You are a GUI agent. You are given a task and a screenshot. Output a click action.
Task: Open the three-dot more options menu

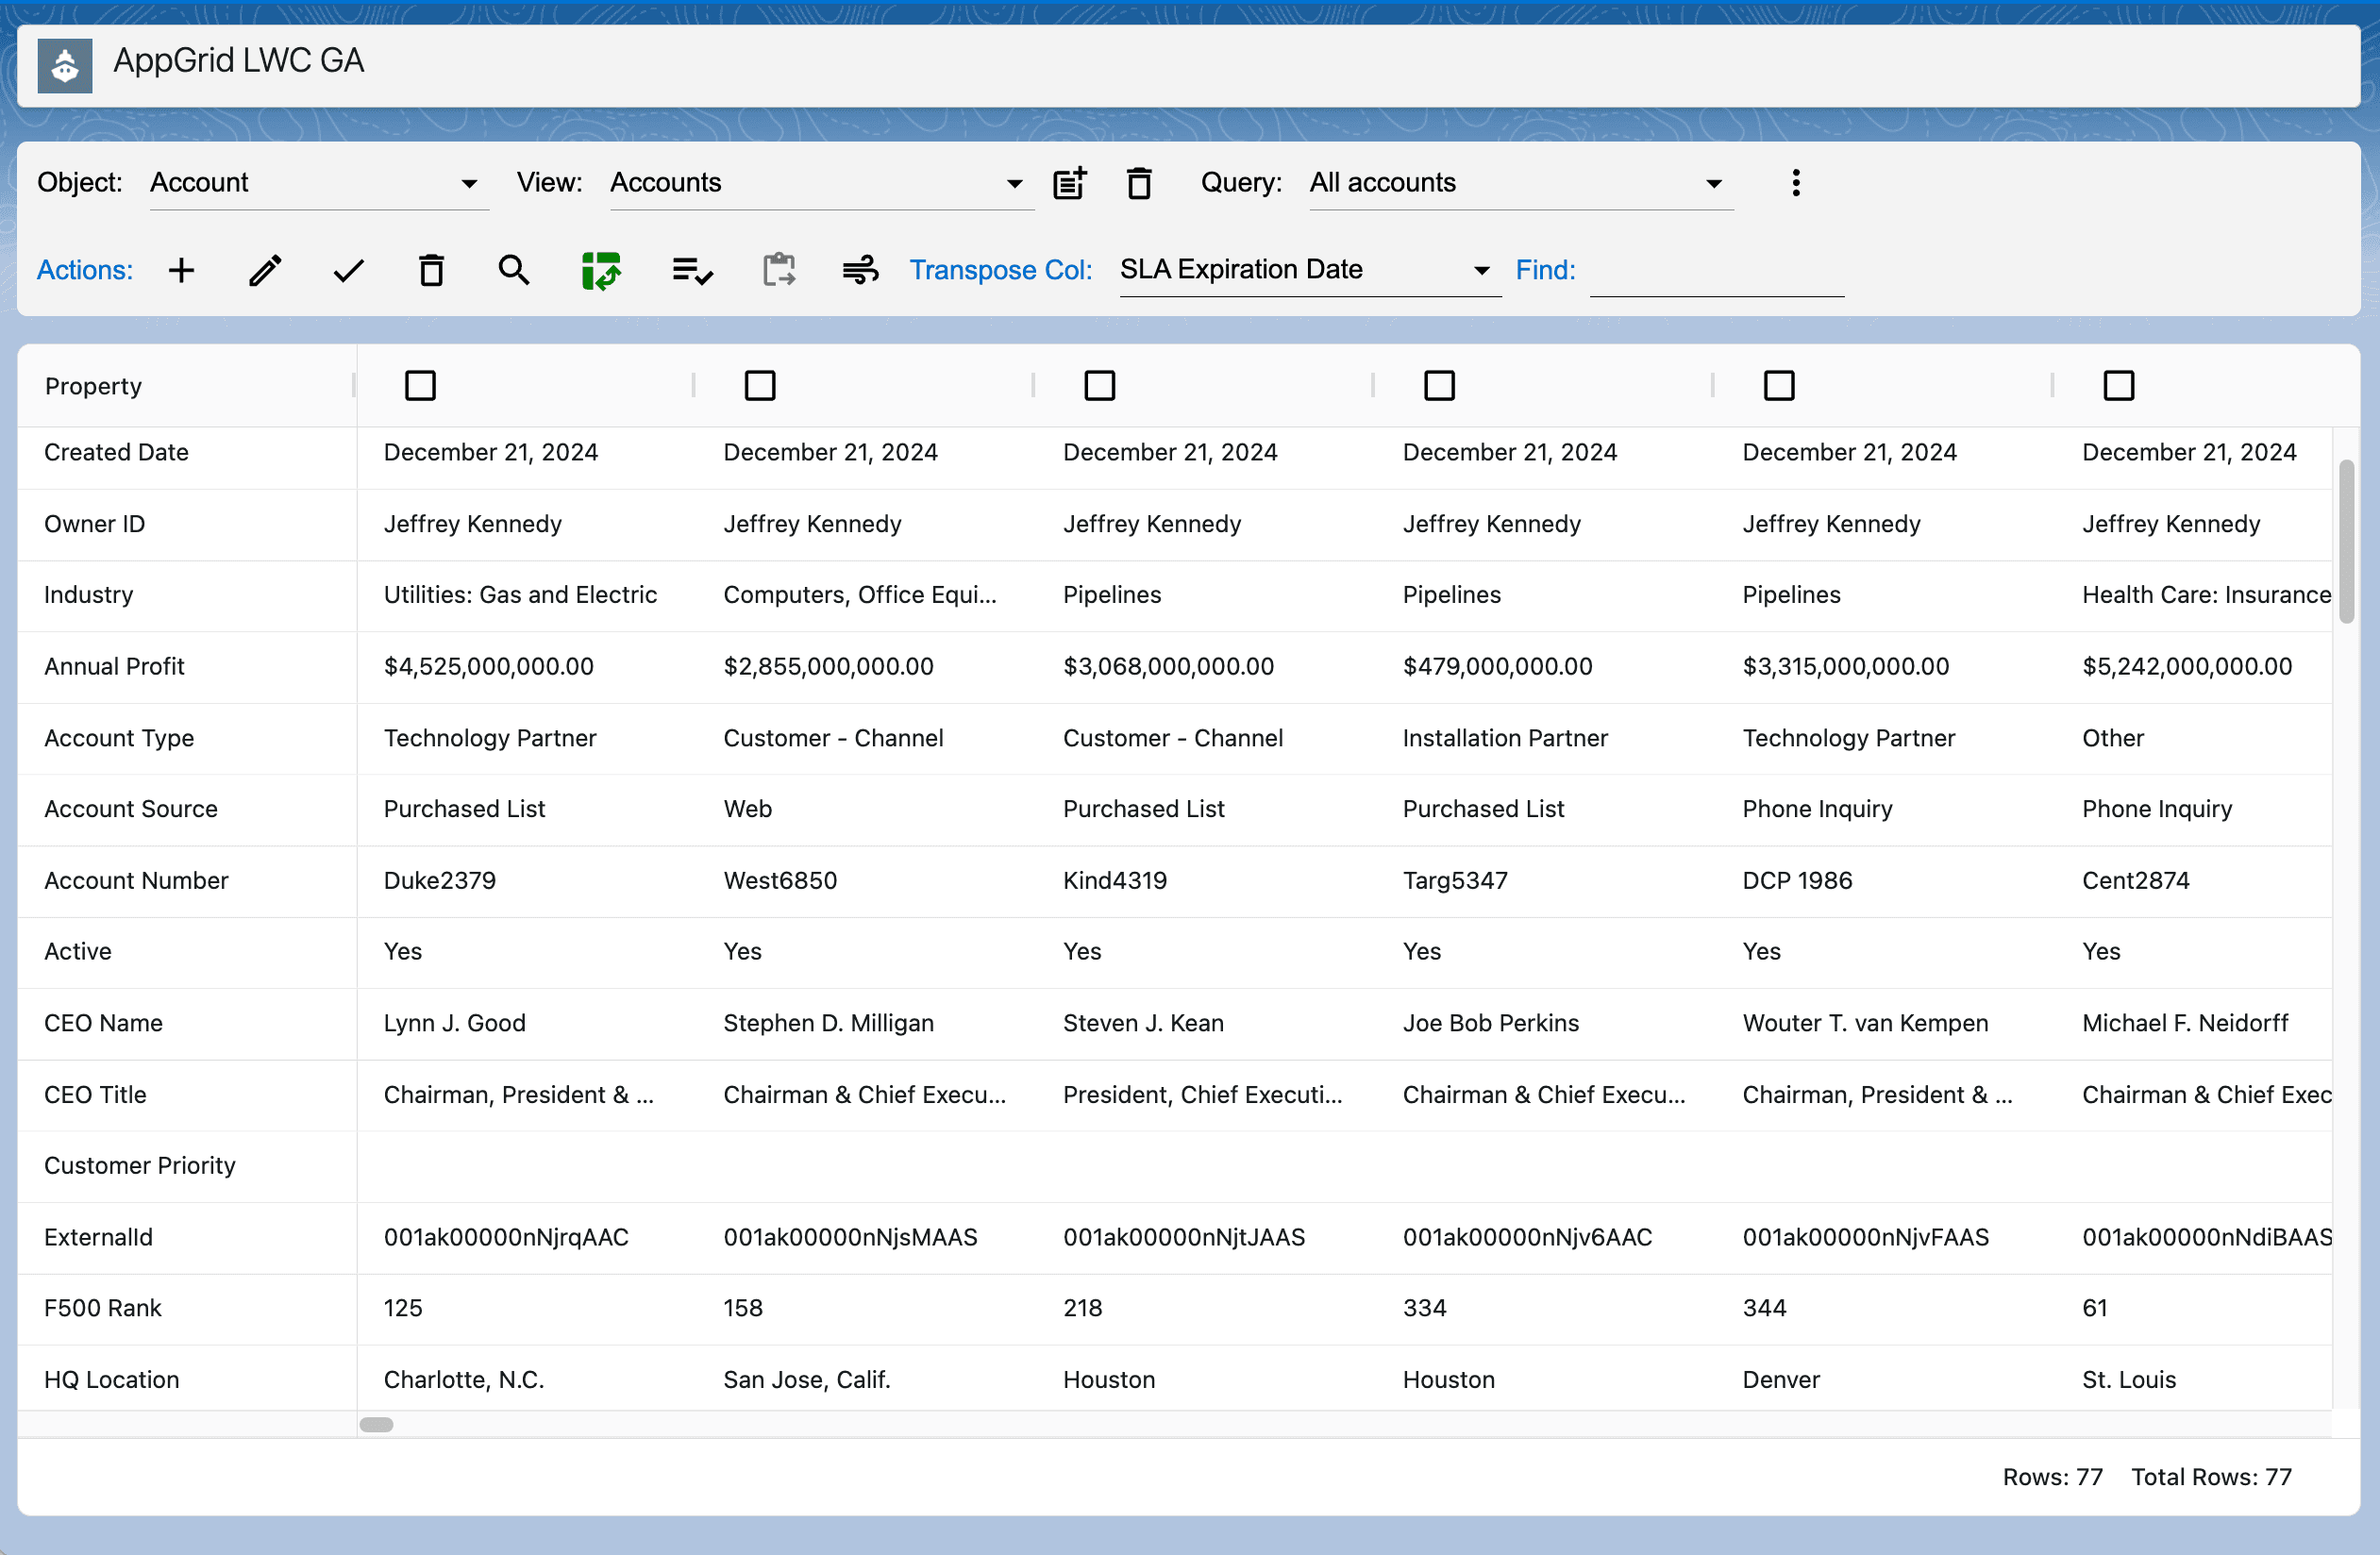click(x=1796, y=183)
